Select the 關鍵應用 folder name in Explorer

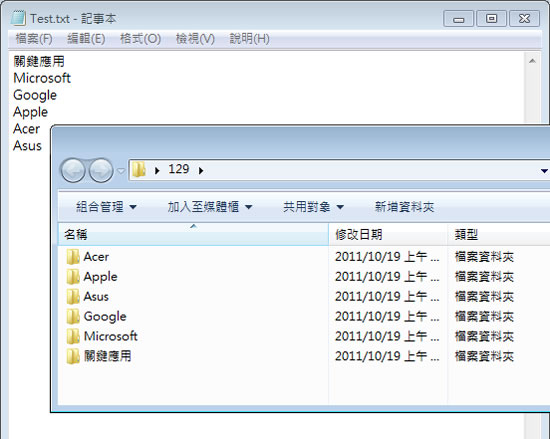pos(107,356)
